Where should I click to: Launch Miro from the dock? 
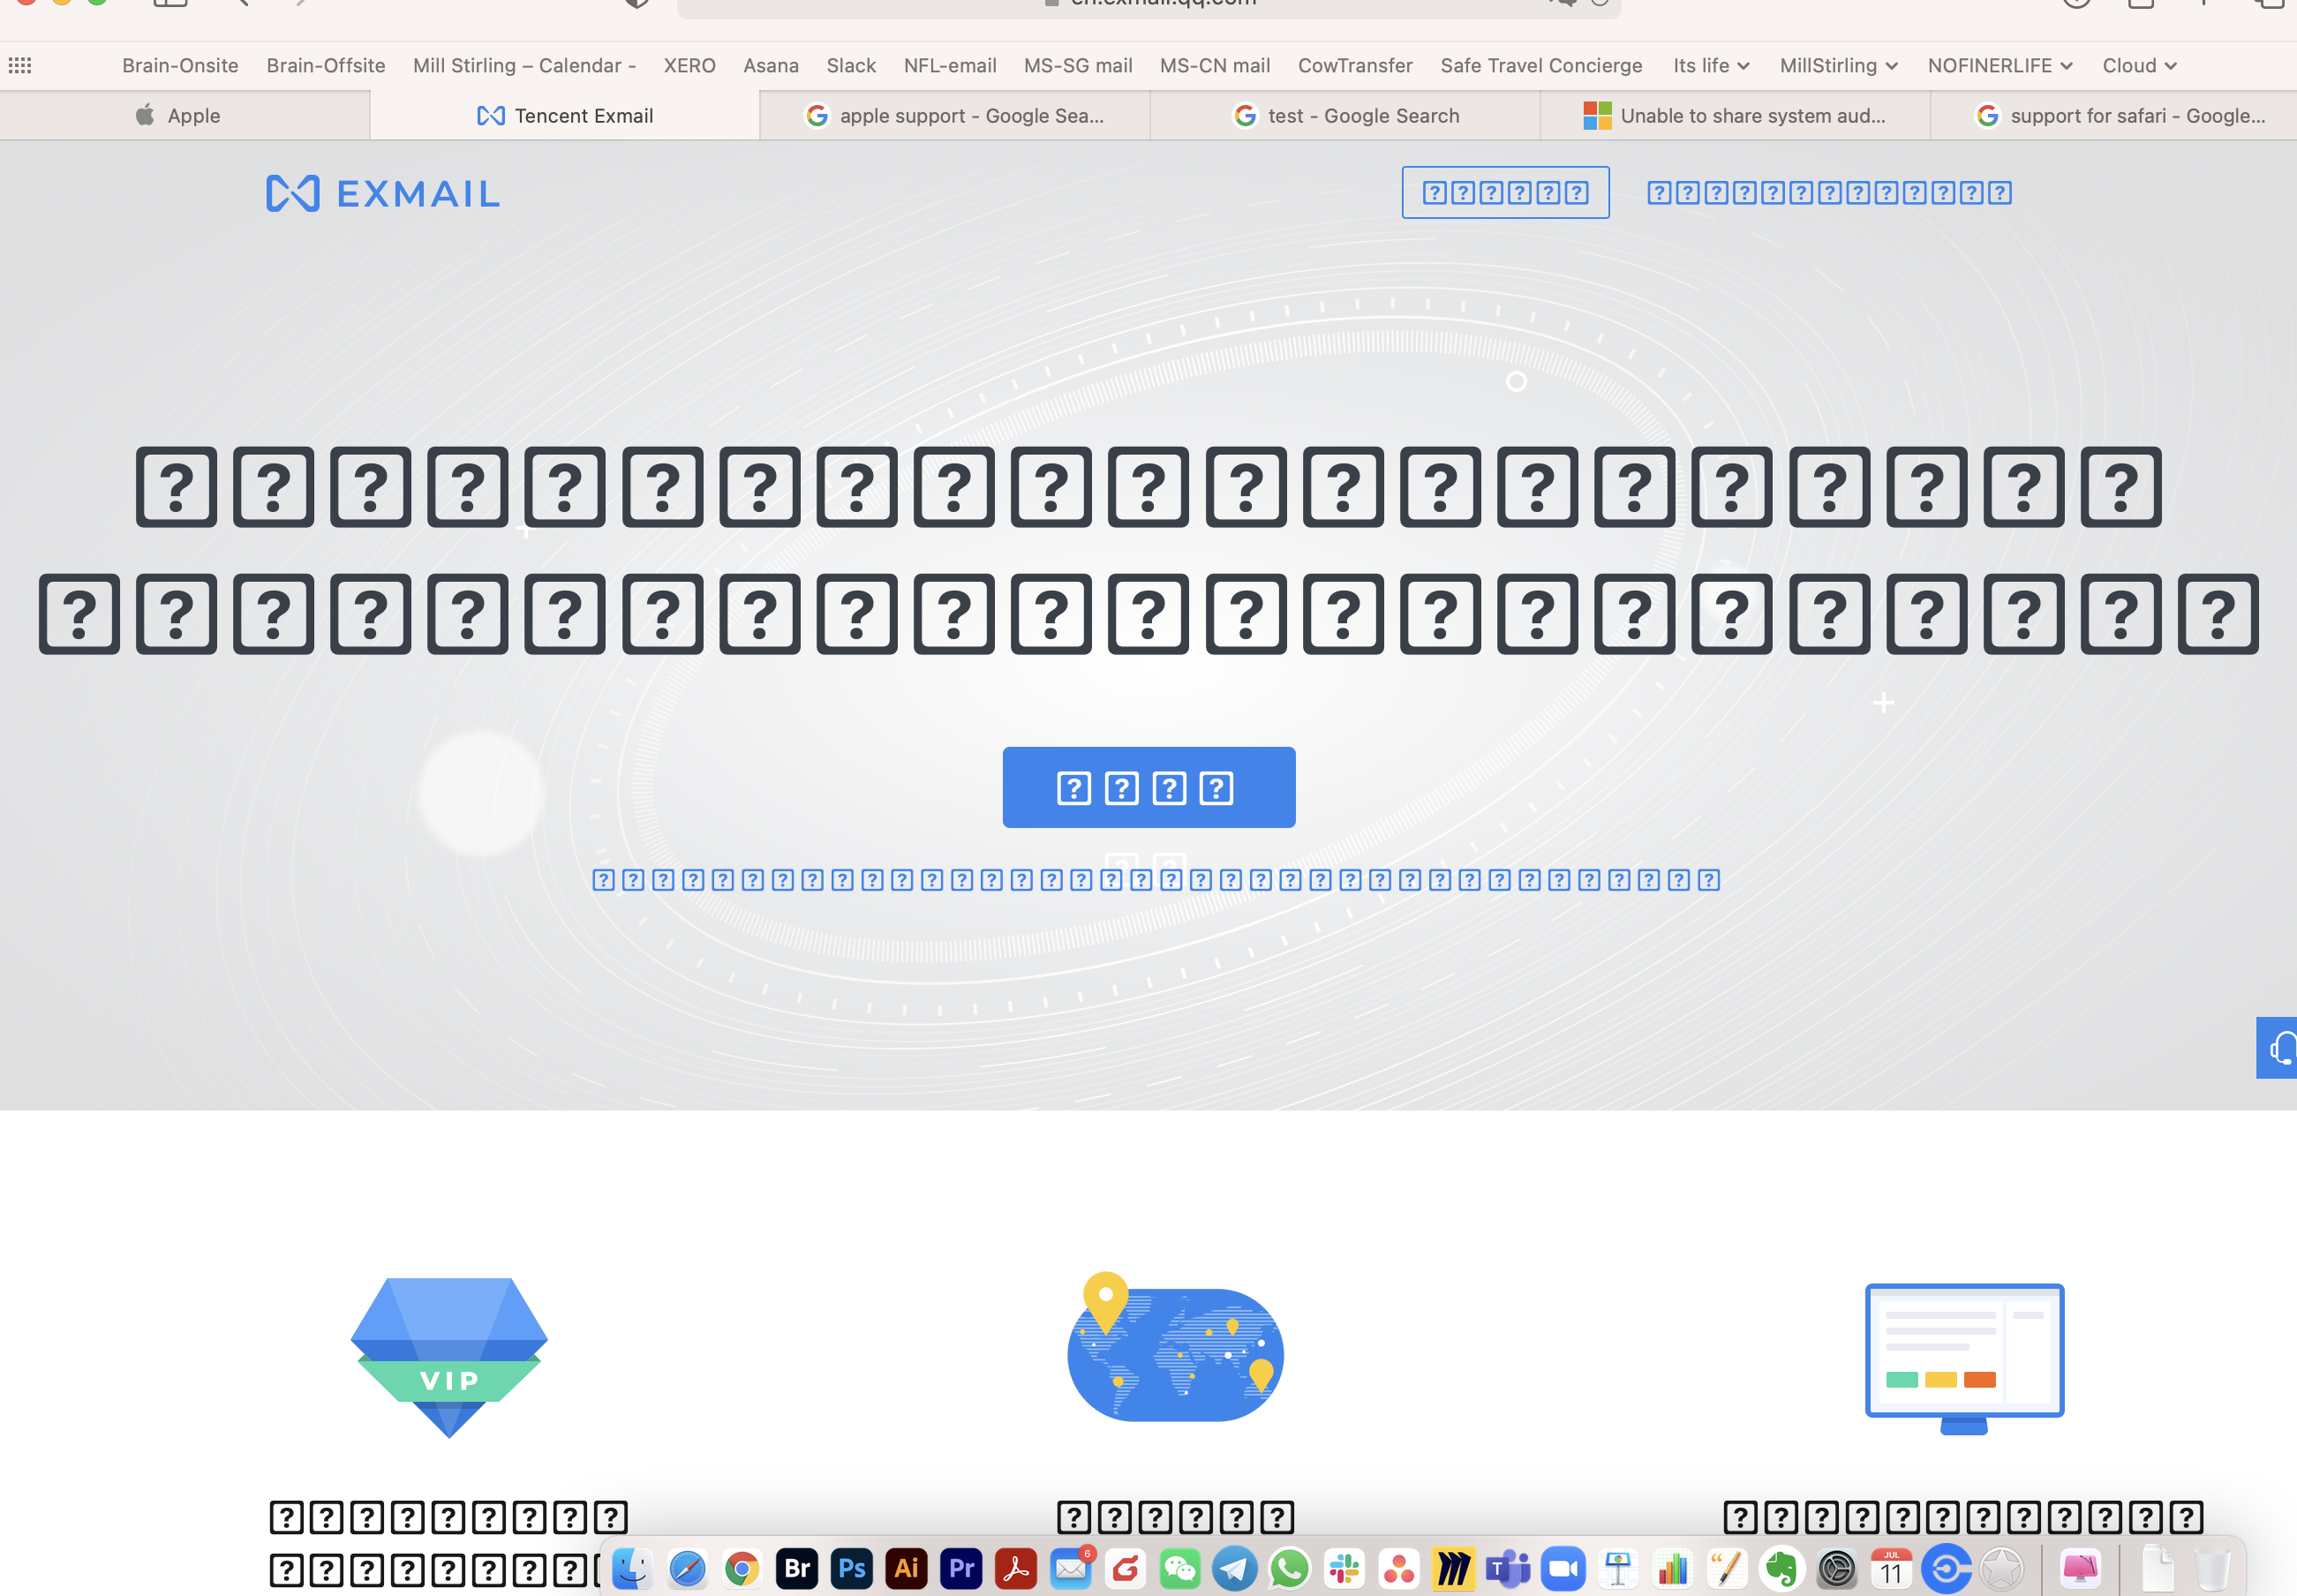pos(1454,1568)
